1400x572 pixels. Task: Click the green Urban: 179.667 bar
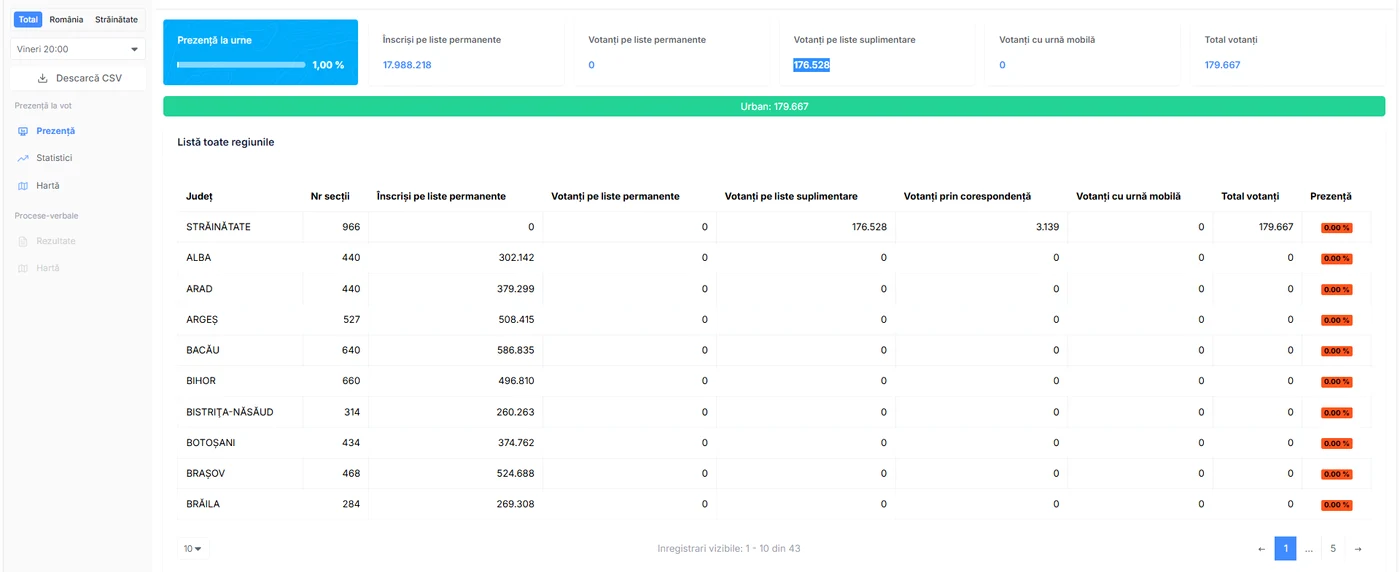coord(774,106)
